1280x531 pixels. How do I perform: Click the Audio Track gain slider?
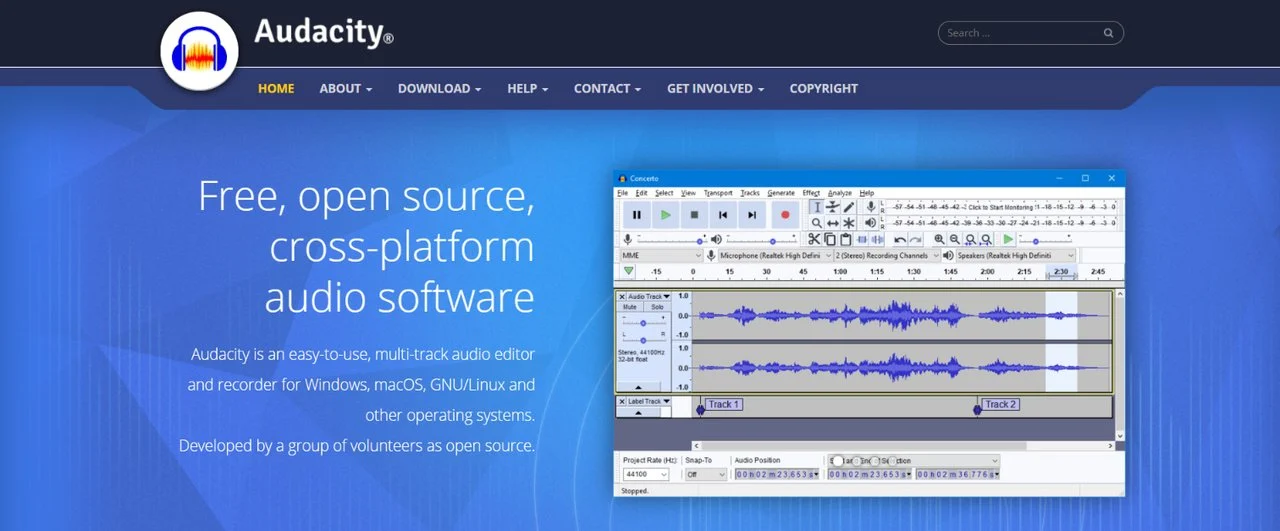tap(643, 323)
